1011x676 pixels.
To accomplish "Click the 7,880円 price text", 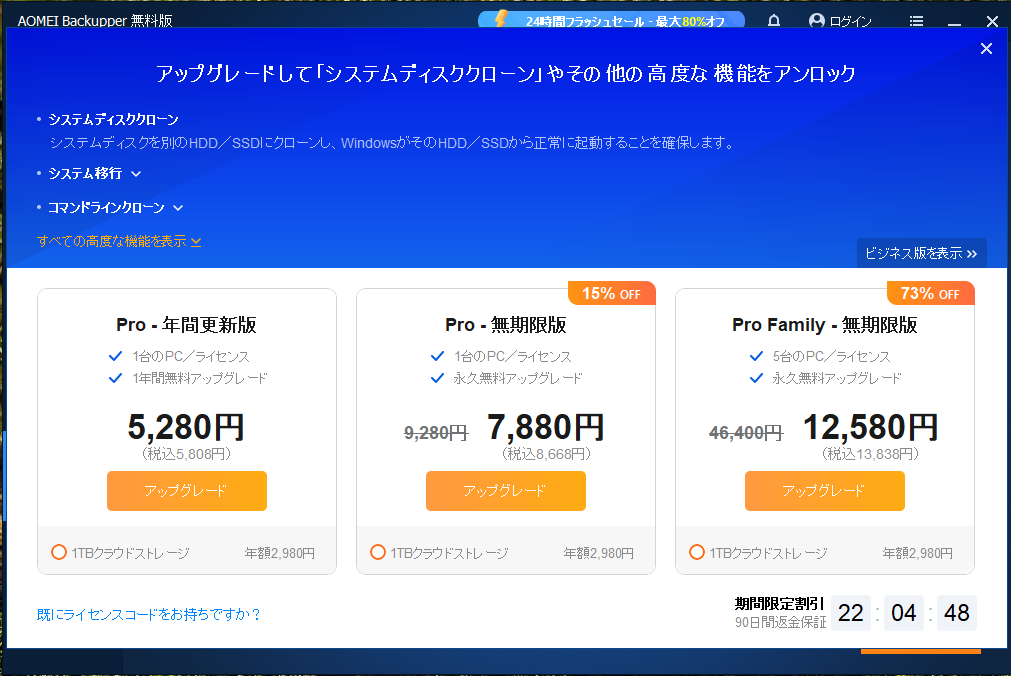I will point(545,427).
